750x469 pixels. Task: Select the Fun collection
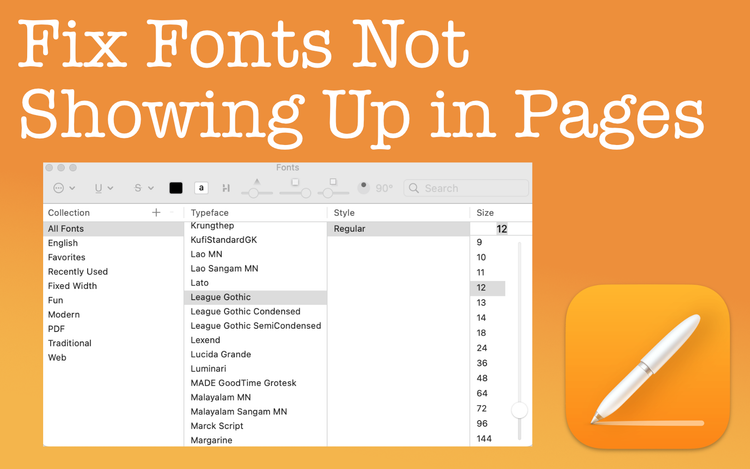[113, 300]
